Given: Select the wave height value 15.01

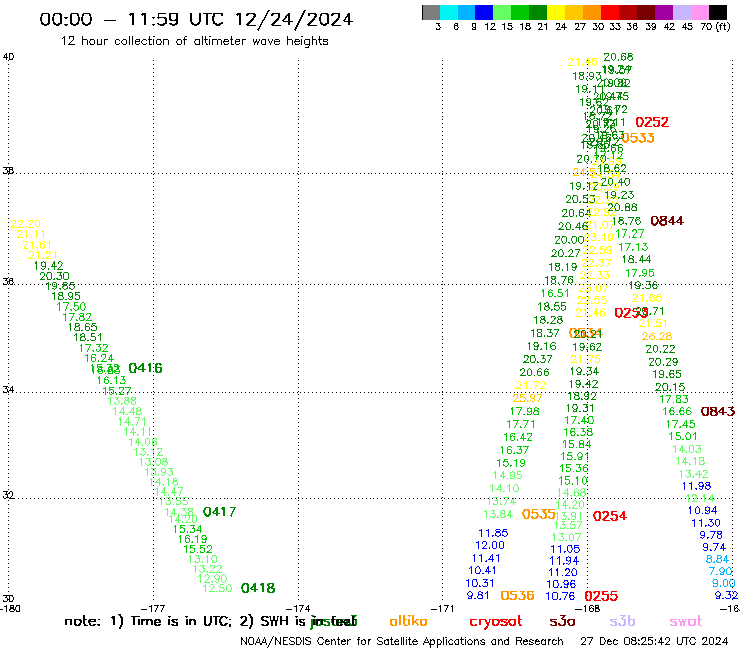Looking at the screenshot, I should (x=682, y=436).
